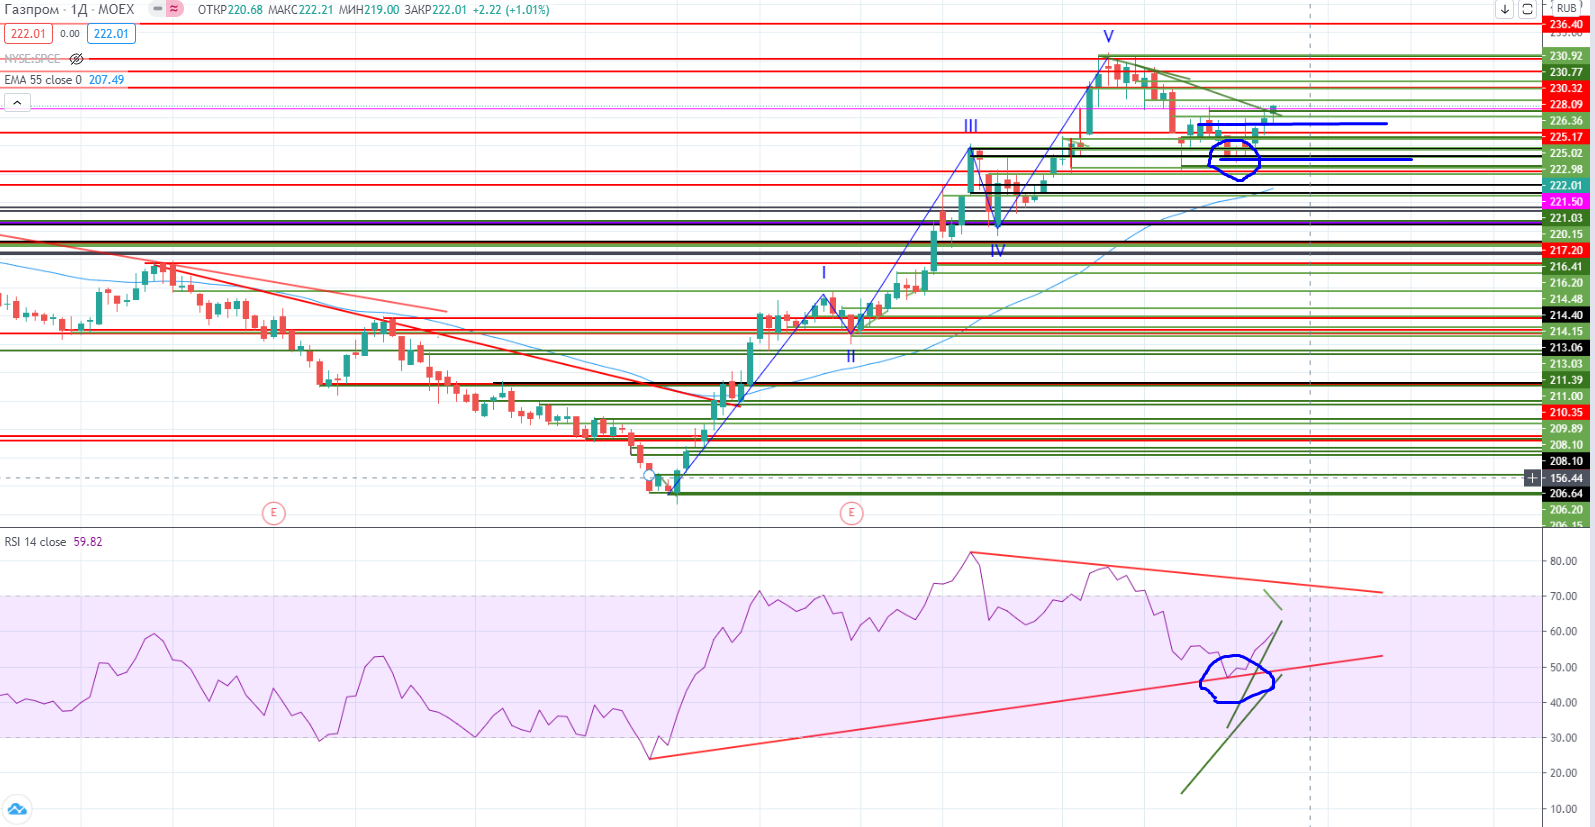The height and width of the screenshot is (827, 1595).
Task: Open the Газпром · 1Д · MOEX symbol title
Action: 70,9
